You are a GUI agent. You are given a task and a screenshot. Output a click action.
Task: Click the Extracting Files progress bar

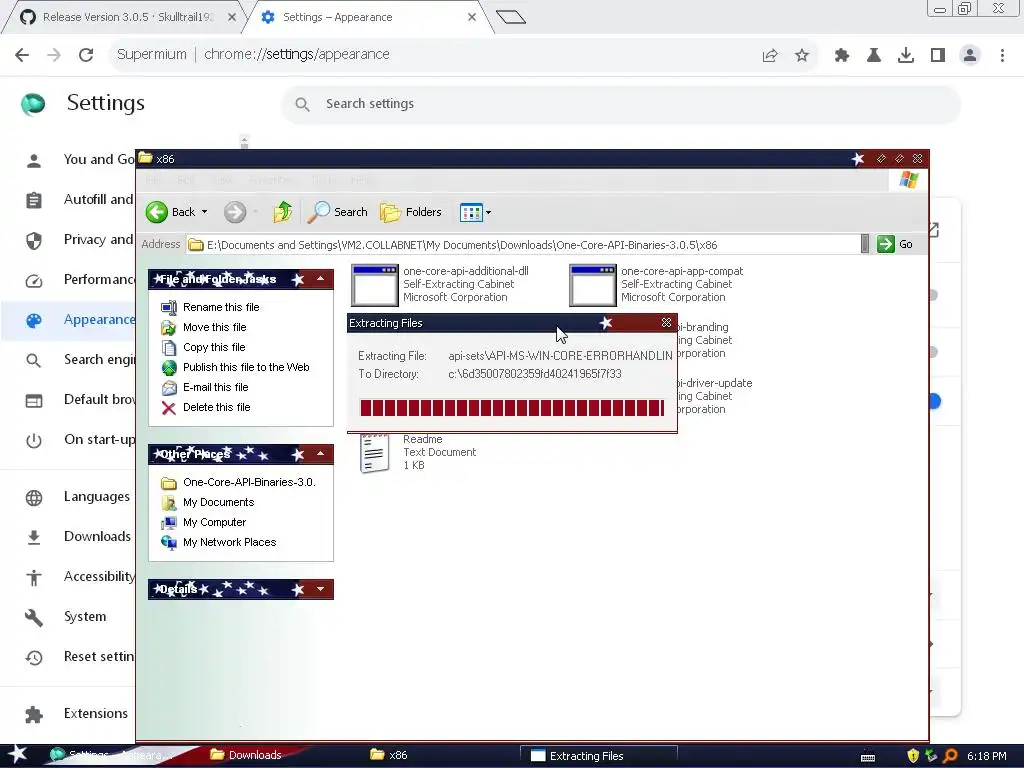point(512,408)
